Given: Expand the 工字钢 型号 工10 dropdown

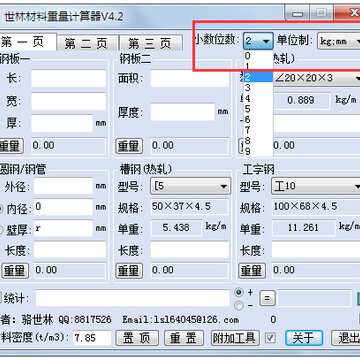Looking at the screenshot, I should tap(316, 186).
